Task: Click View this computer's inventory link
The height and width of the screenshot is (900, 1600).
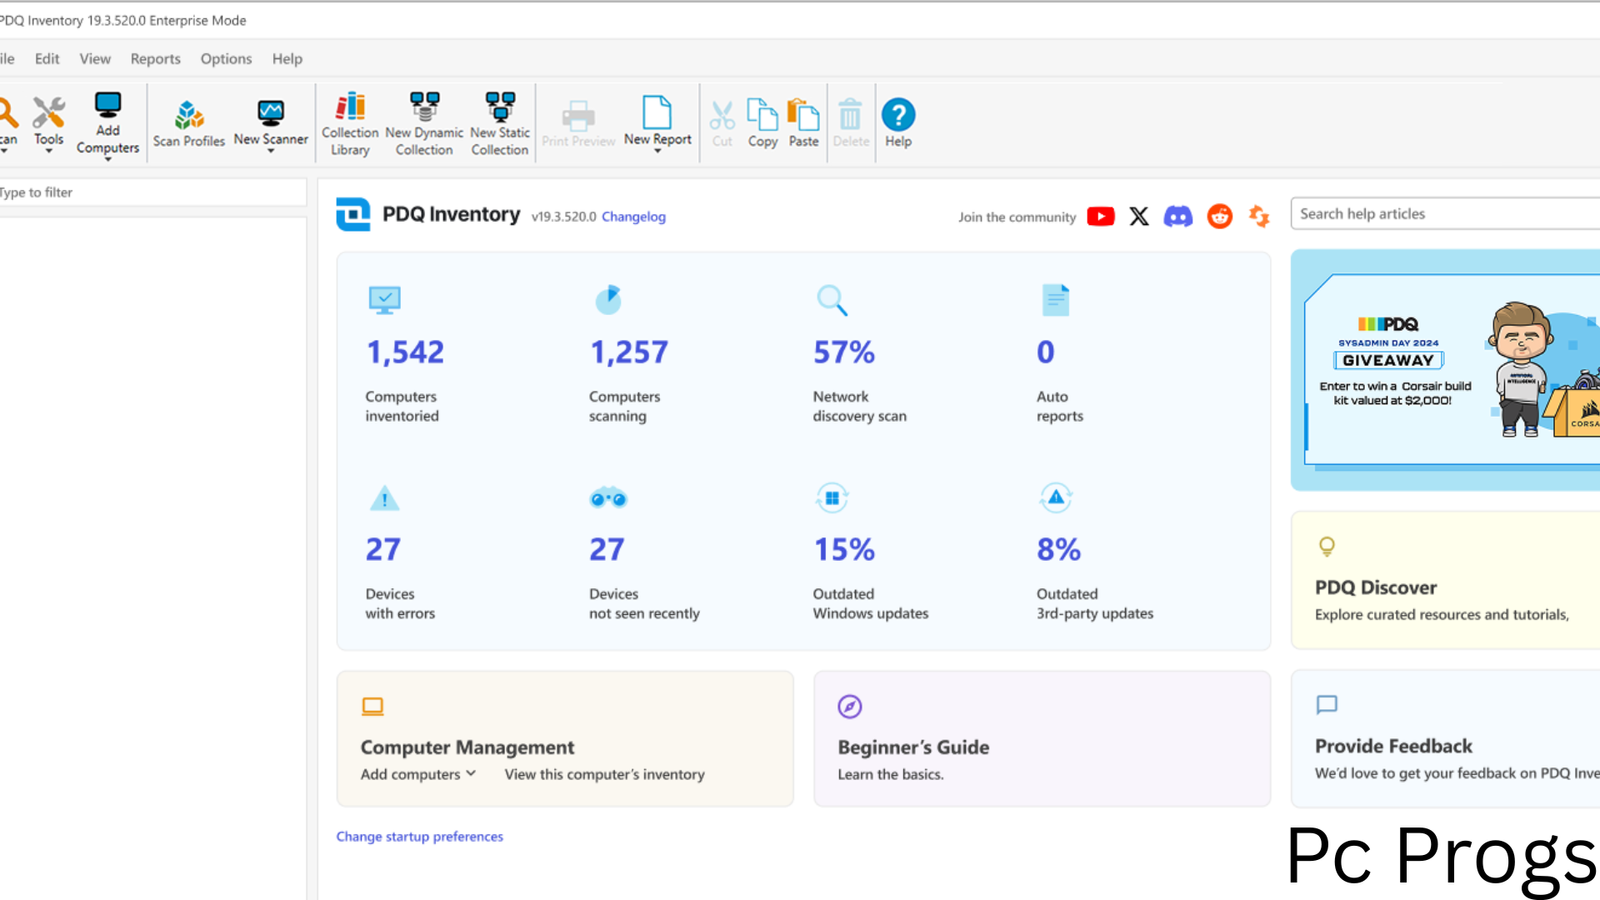Action: click(x=604, y=774)
